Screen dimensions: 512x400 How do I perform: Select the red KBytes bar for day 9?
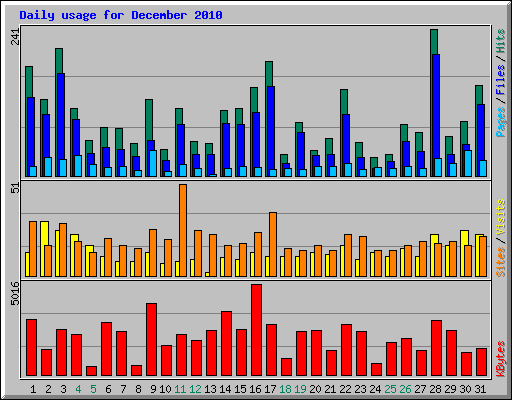(151, 340)
